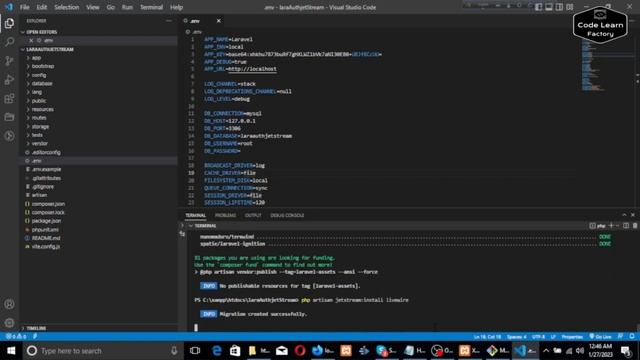Open terminal launch profile dropdown arrow

point(617,226)
